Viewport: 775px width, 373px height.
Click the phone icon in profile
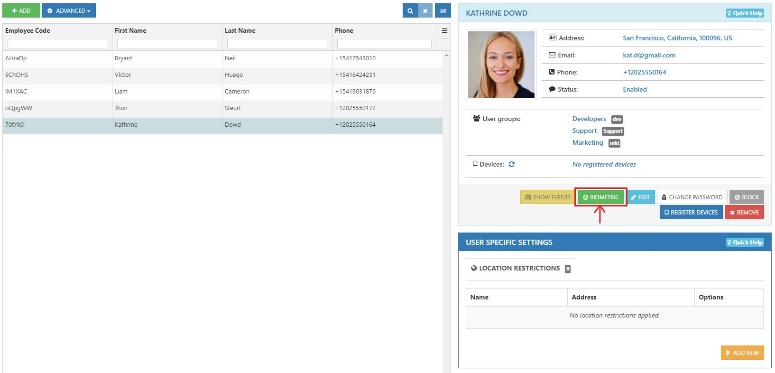[x=552, y=72]
